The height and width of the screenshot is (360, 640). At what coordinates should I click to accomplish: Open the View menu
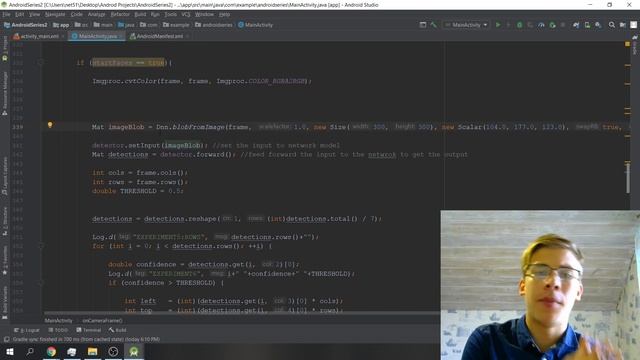pos(34,14)
